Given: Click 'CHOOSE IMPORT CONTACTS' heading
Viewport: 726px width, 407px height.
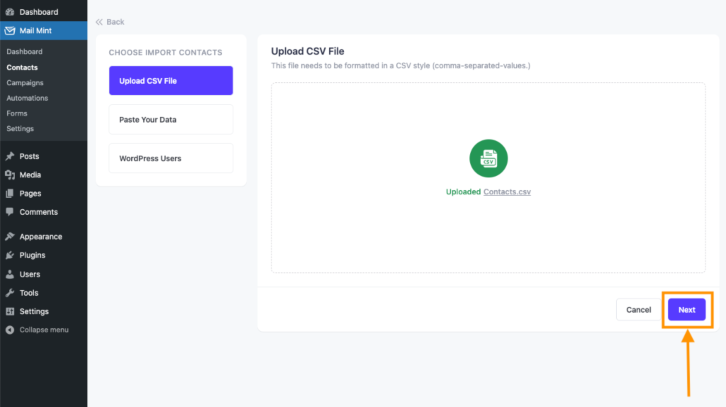Looking at the screenshot, I should (165, 52).
